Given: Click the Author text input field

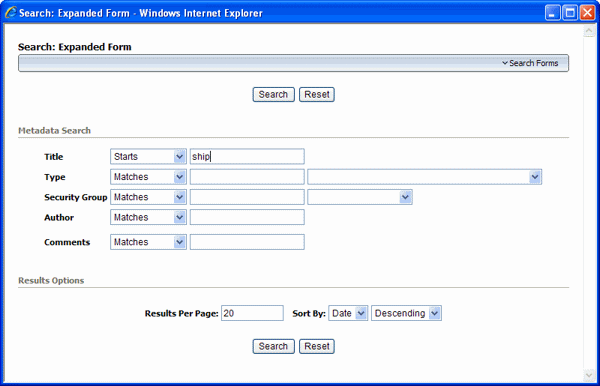Looking at the screenshot, I should [x=247, y=217].
